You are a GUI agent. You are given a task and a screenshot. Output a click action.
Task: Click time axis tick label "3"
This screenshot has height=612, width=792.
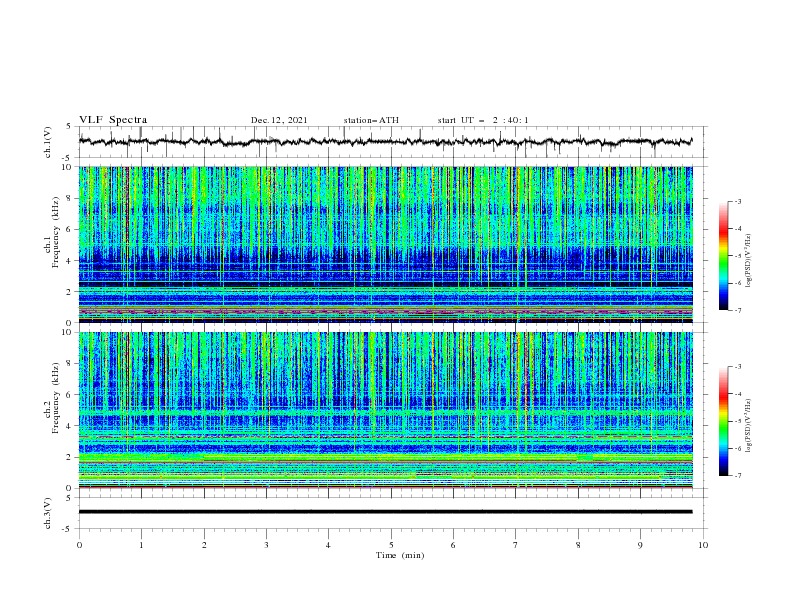click(266, 545)
